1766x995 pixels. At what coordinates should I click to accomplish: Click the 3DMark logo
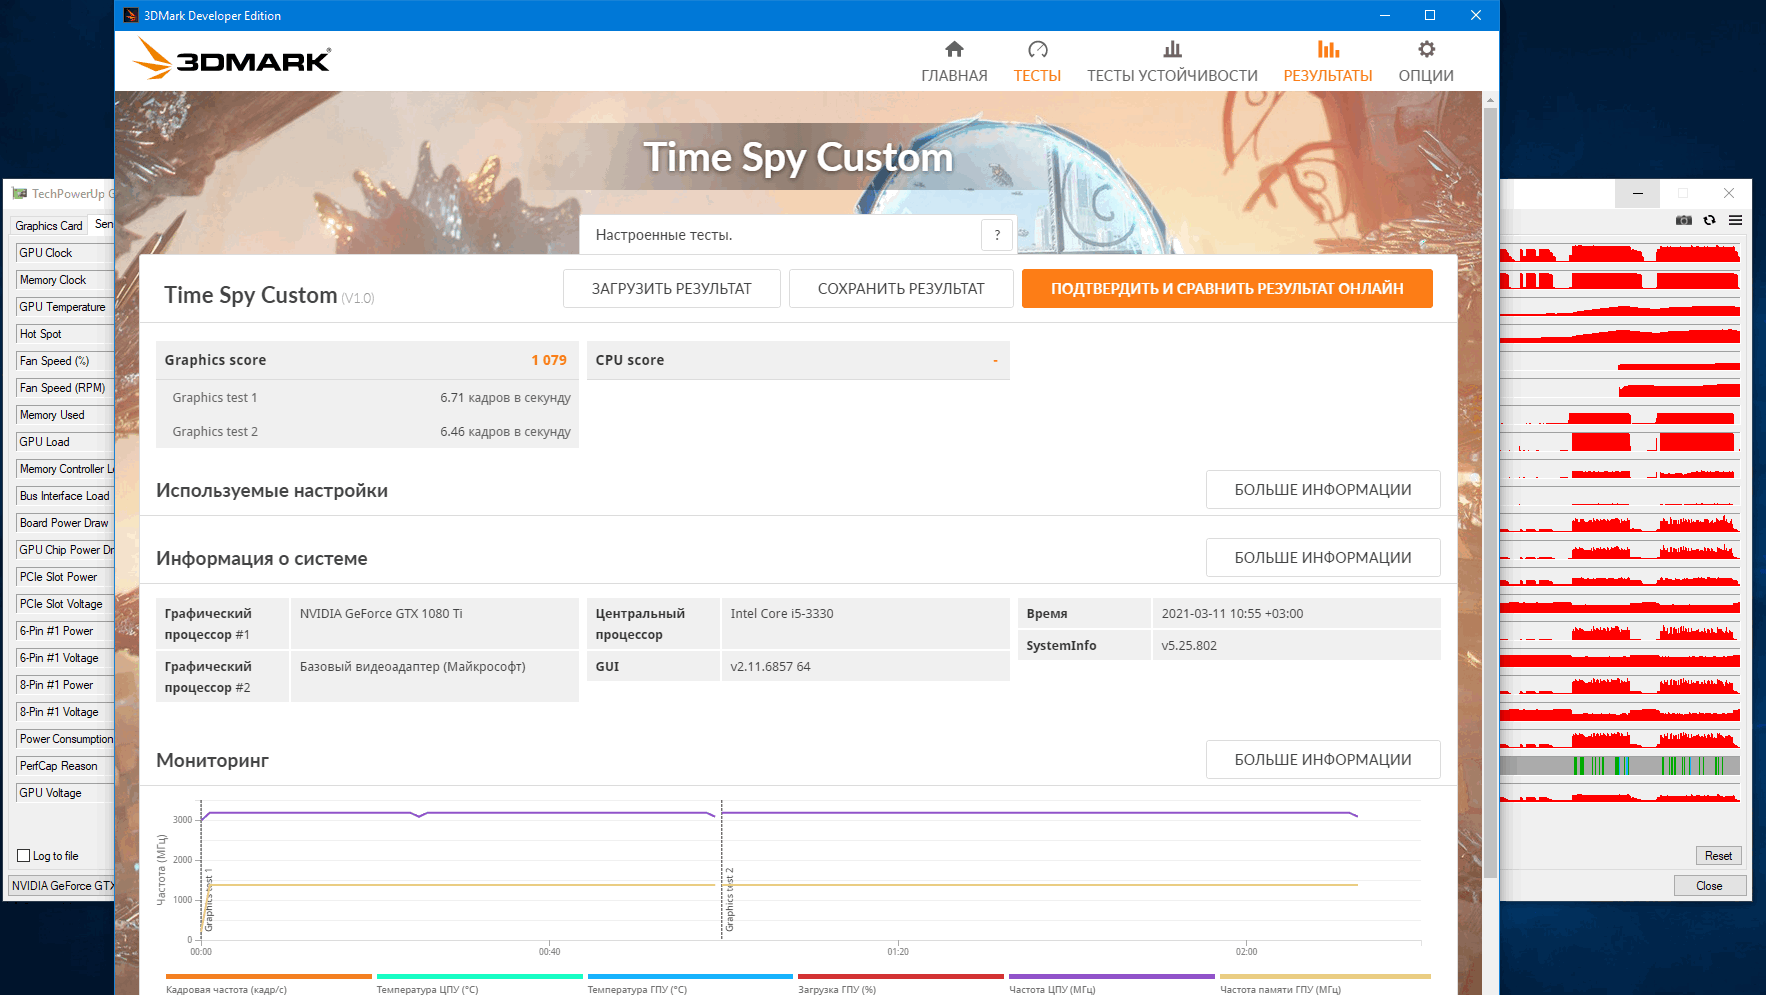(x=232, y=59)
